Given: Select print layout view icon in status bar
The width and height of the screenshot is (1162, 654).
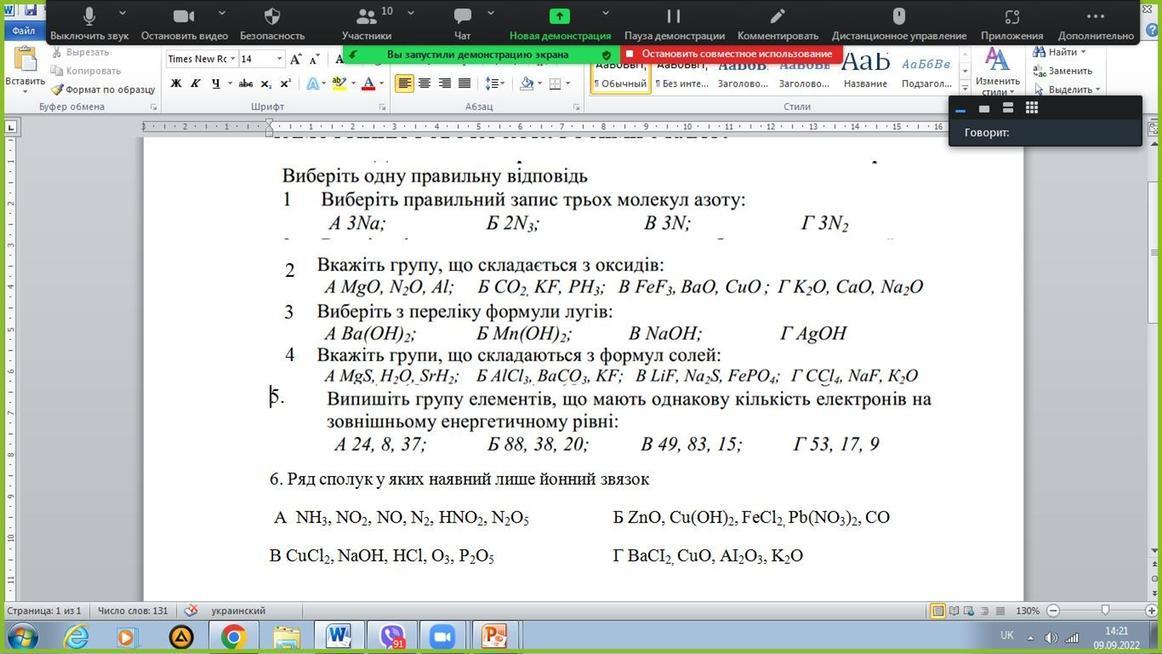Looking at the screenshot, I should [938, 611].
